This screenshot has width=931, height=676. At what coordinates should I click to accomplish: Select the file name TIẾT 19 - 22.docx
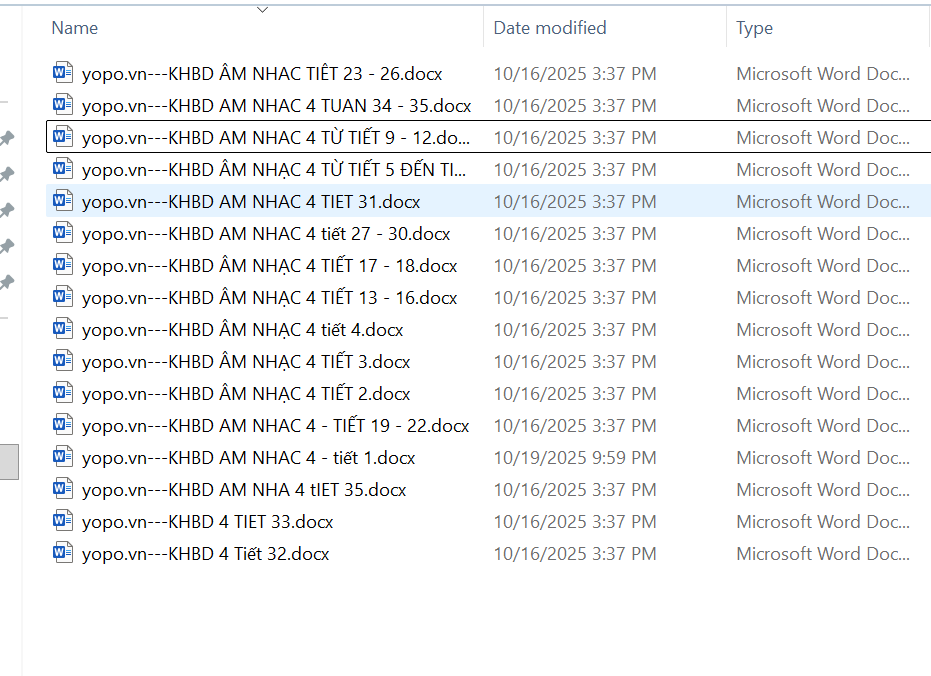pyautogui.click(x=275, y=426)
